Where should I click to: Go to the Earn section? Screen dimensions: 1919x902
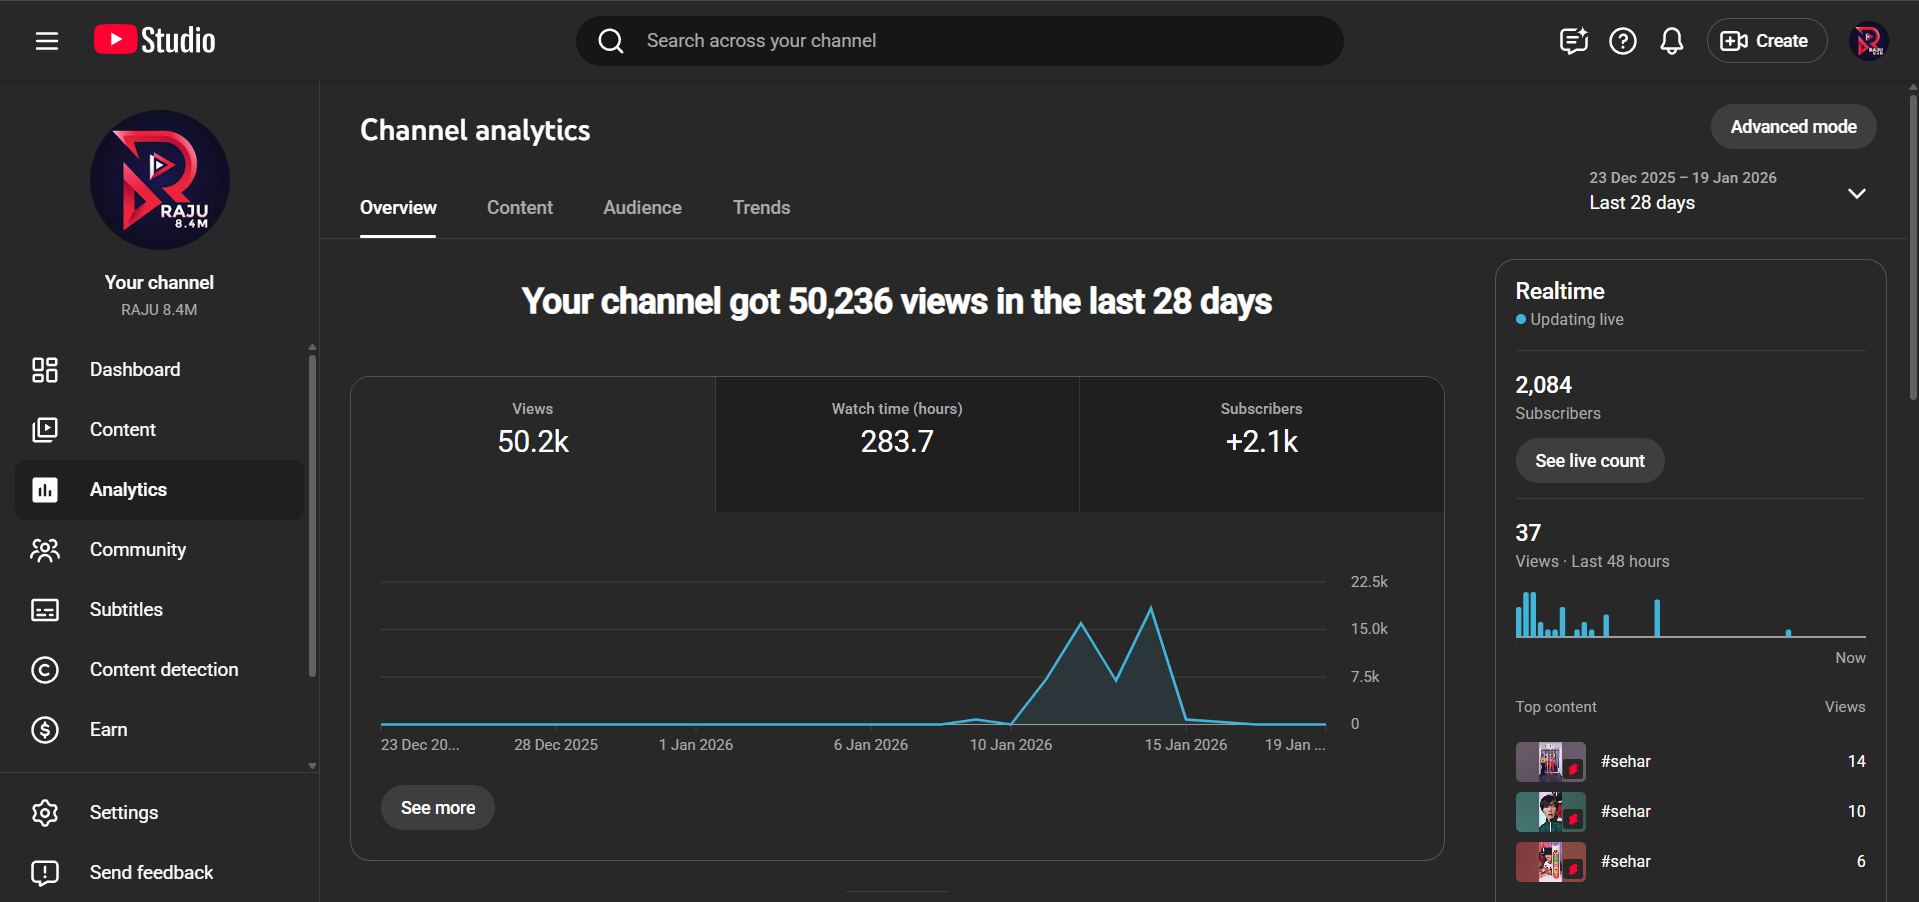click(108, 730)
